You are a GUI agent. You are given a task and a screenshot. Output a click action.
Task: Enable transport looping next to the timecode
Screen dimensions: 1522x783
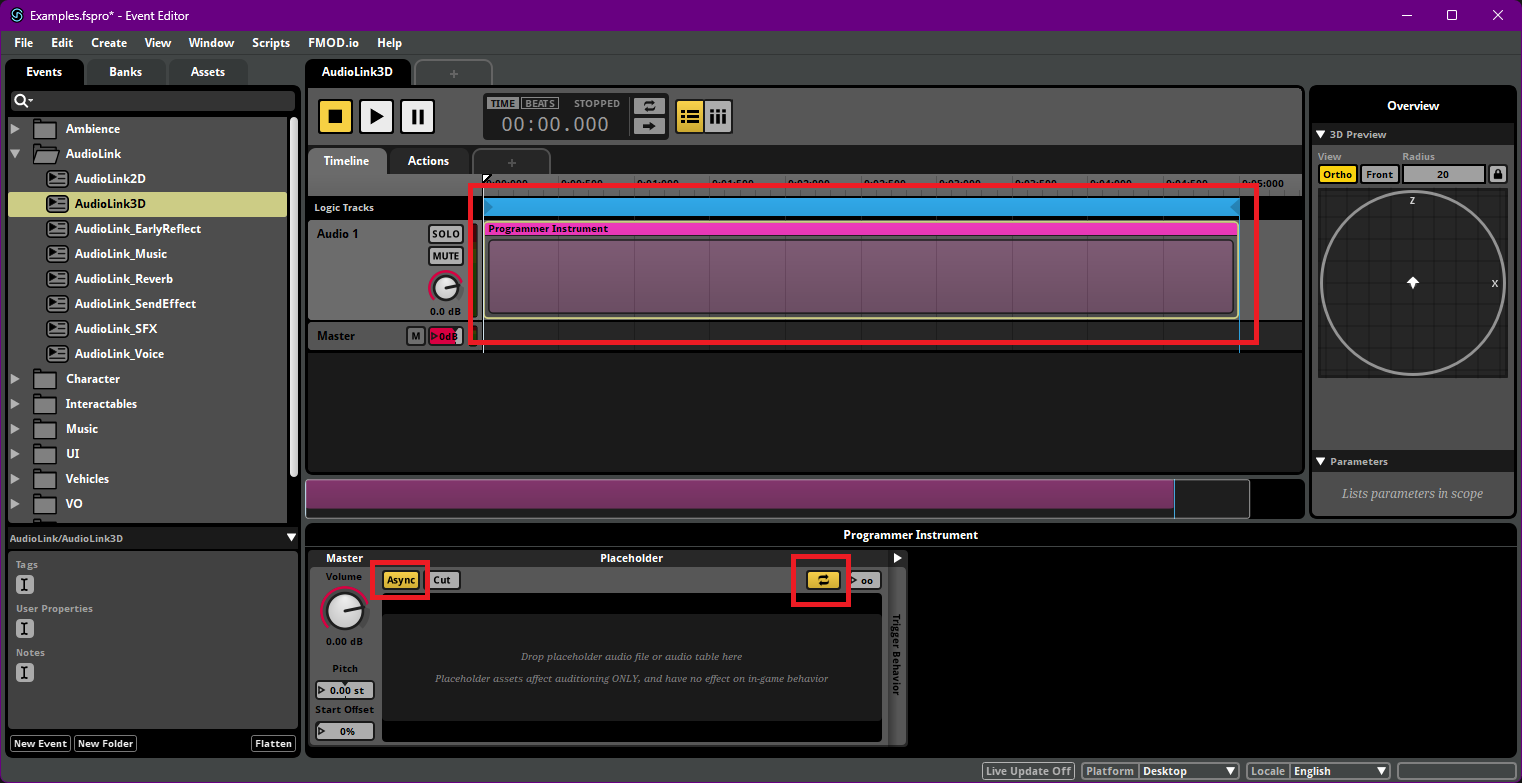click(648, 105)
